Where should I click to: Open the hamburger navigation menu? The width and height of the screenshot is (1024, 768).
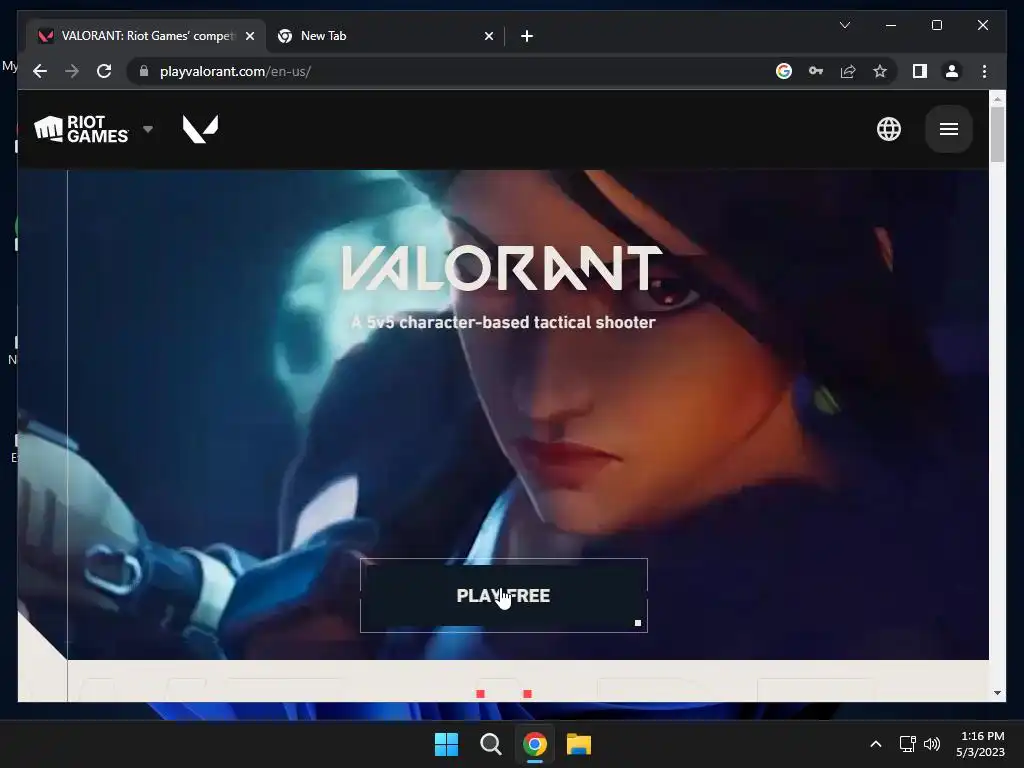[949, 129]
